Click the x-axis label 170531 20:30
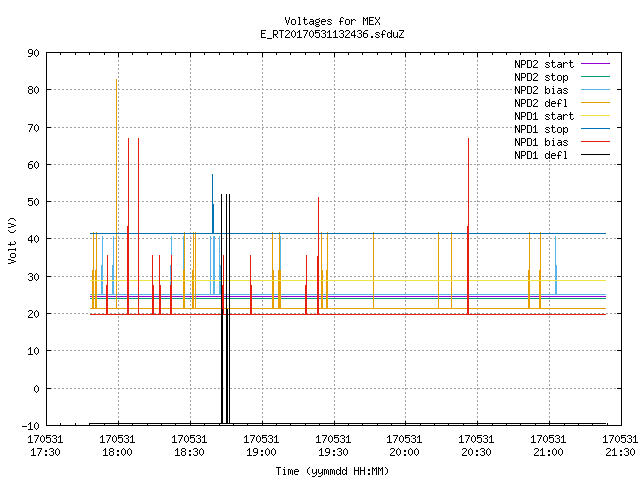Viewport: 640px width, 480px height. coord(476,446)
